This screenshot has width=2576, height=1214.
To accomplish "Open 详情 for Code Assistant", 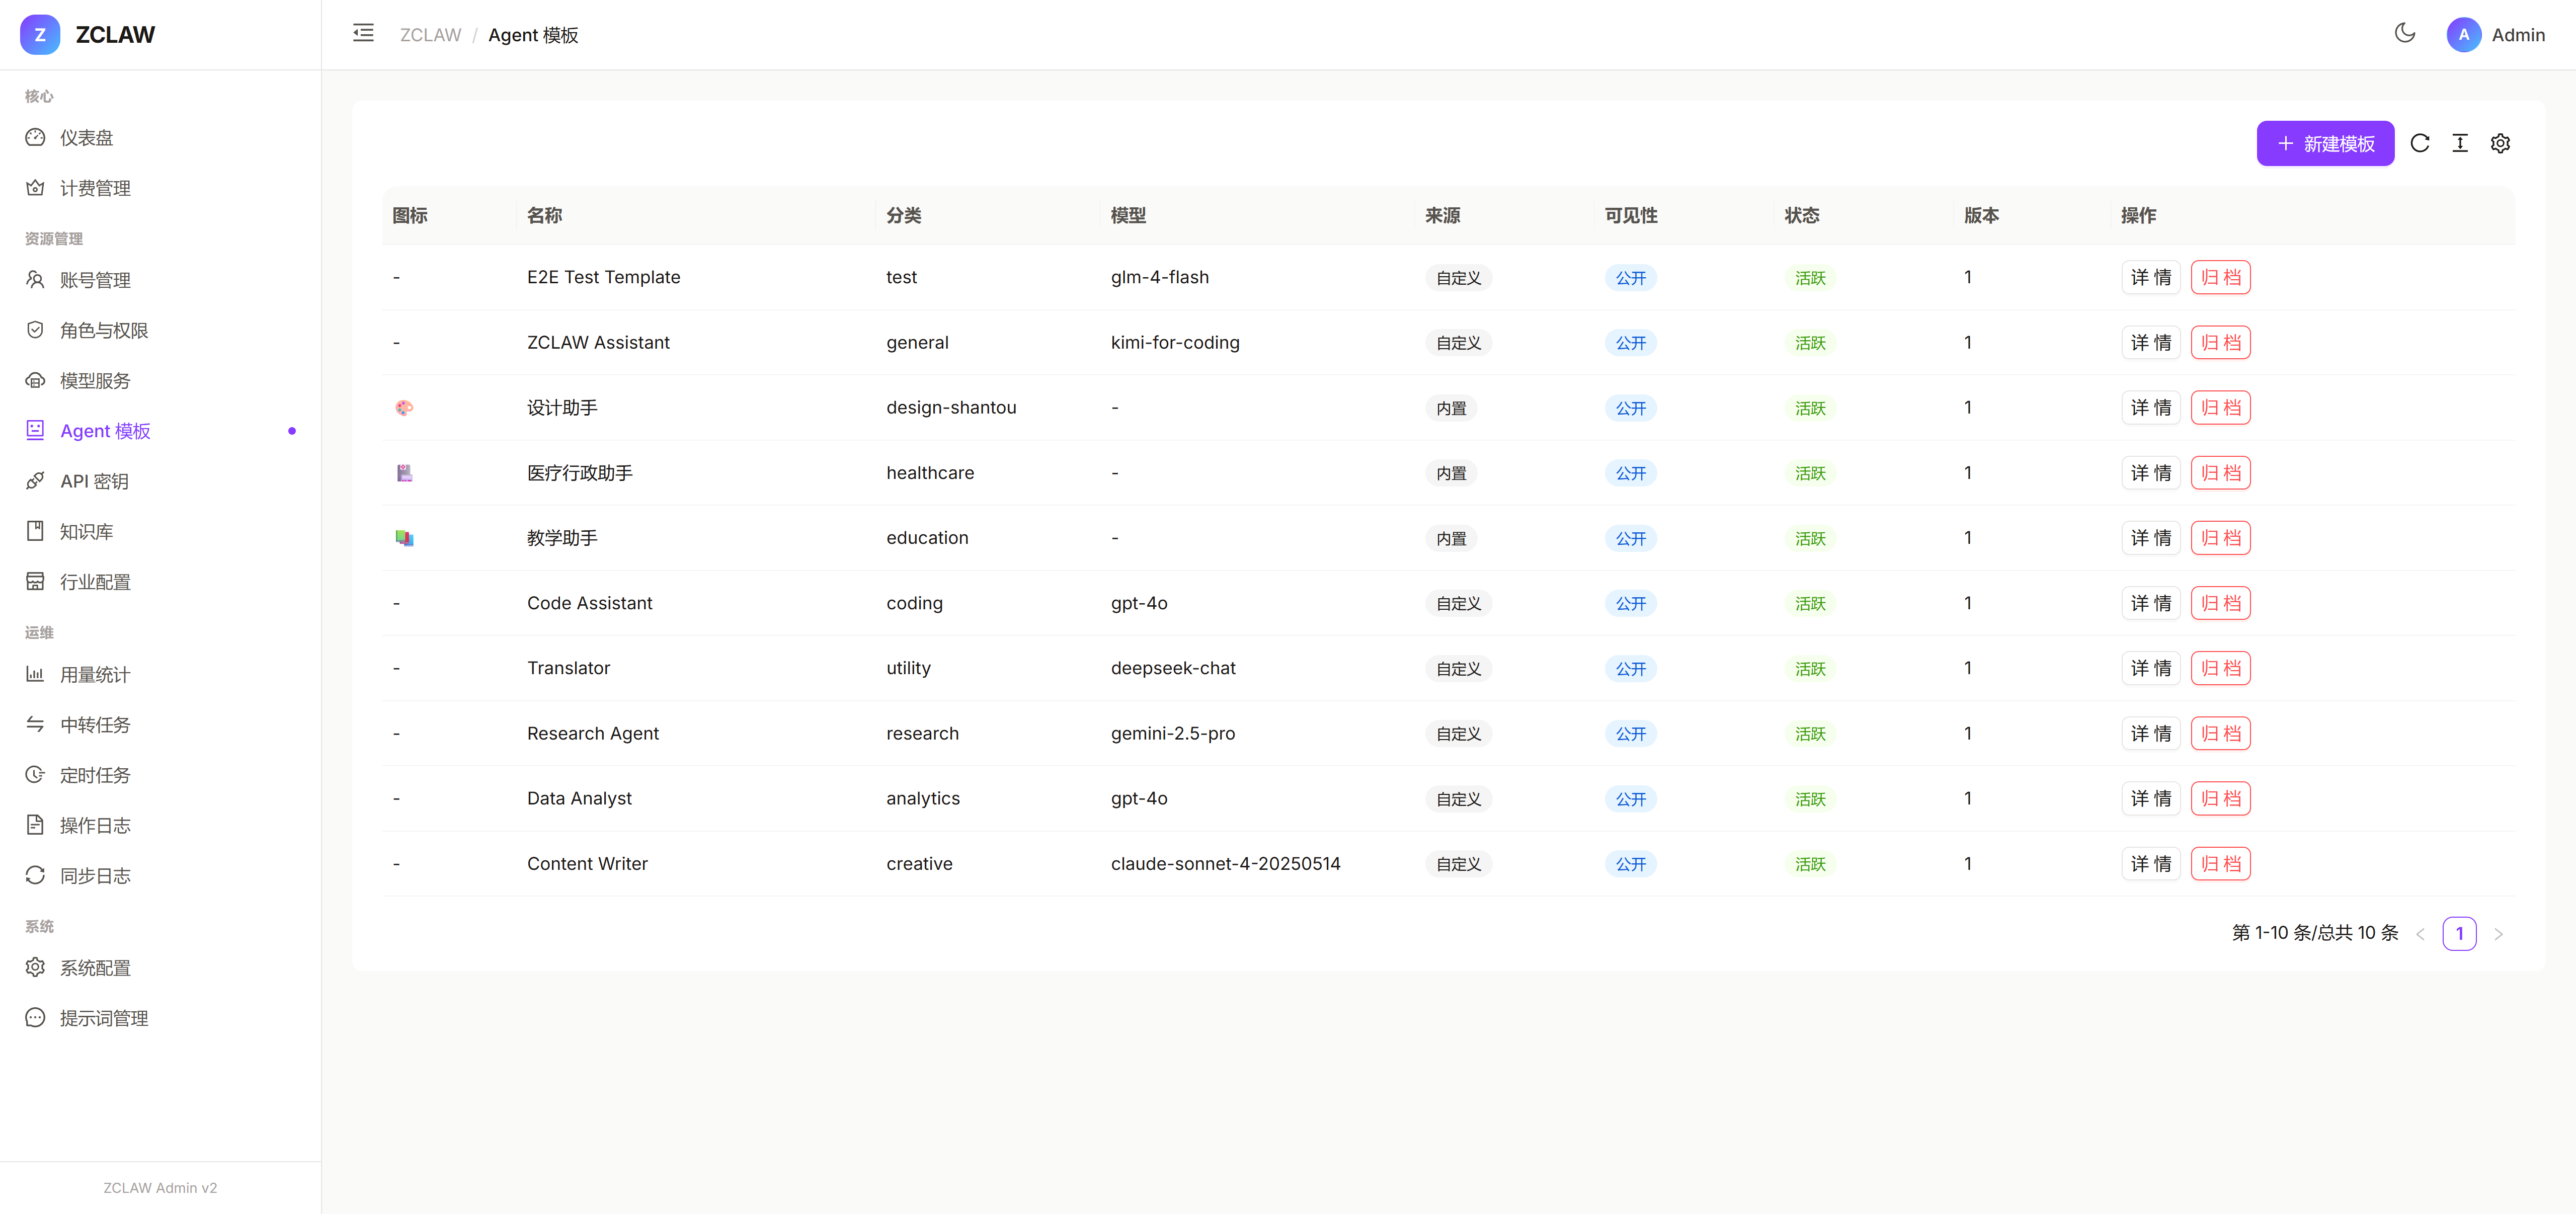I will click(x=2150, y=603).
